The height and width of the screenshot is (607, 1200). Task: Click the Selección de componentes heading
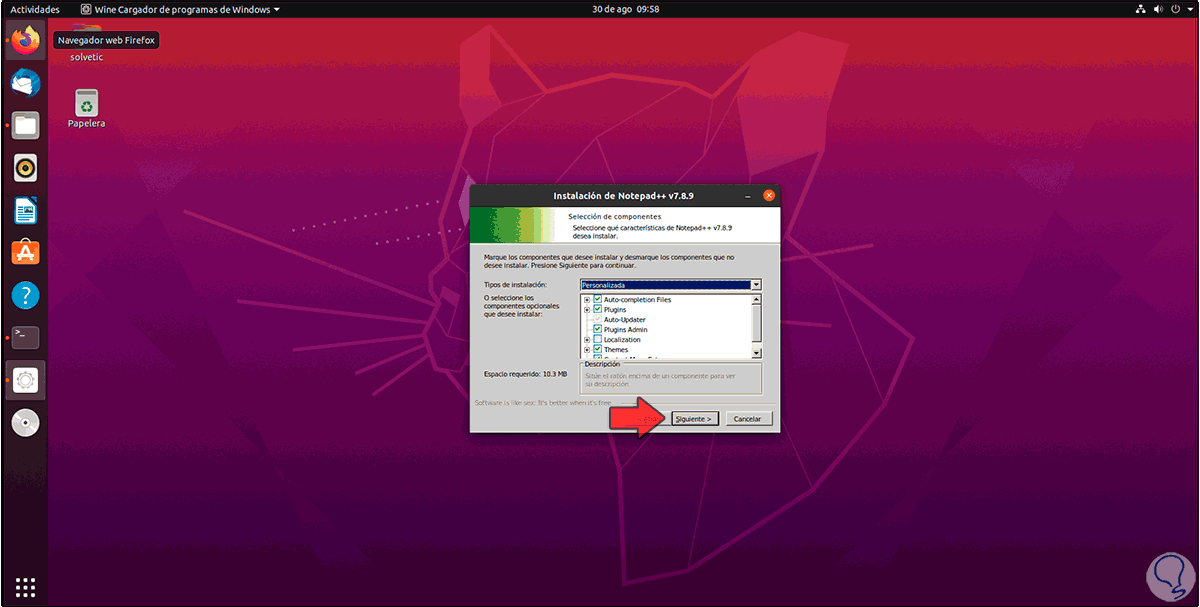[614, 216]
